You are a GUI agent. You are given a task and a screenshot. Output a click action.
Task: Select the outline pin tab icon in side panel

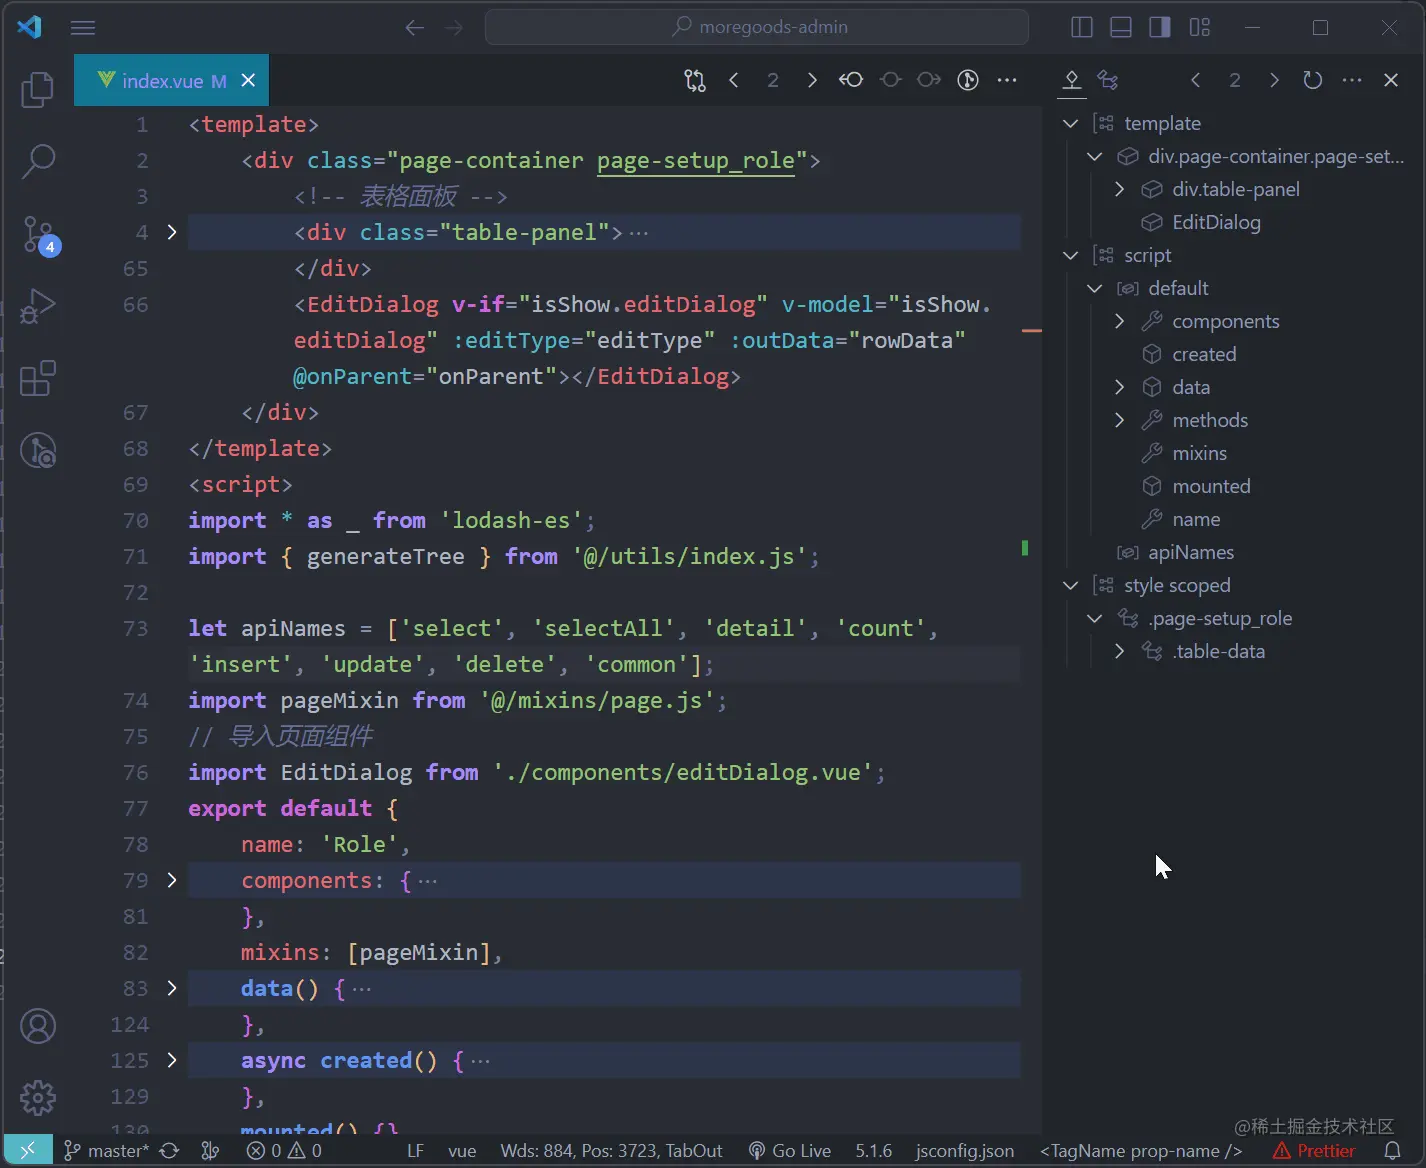tap(1072, 80)
